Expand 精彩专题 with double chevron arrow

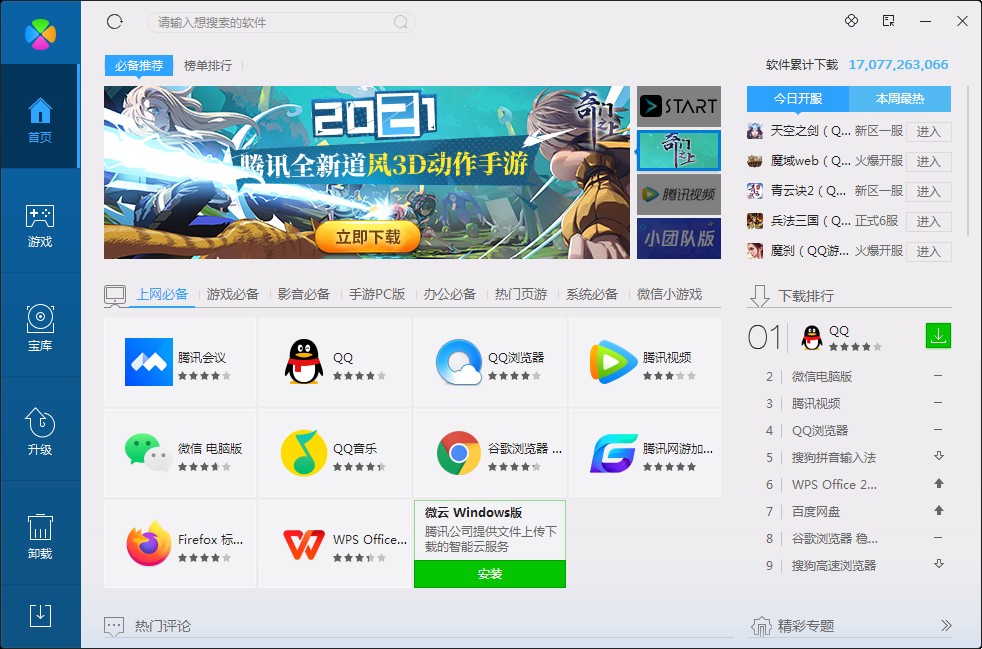pyautogui.click(x=946, y=626)
